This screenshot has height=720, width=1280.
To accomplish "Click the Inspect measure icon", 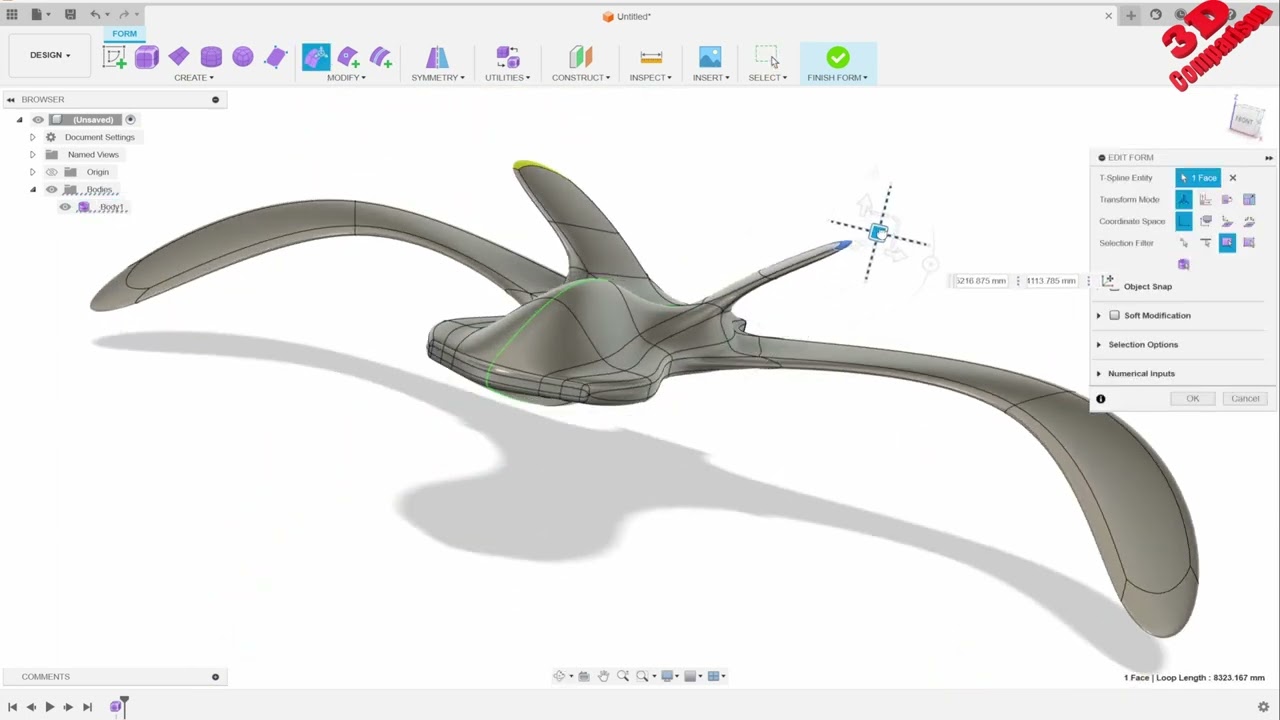I will (651, 57).
